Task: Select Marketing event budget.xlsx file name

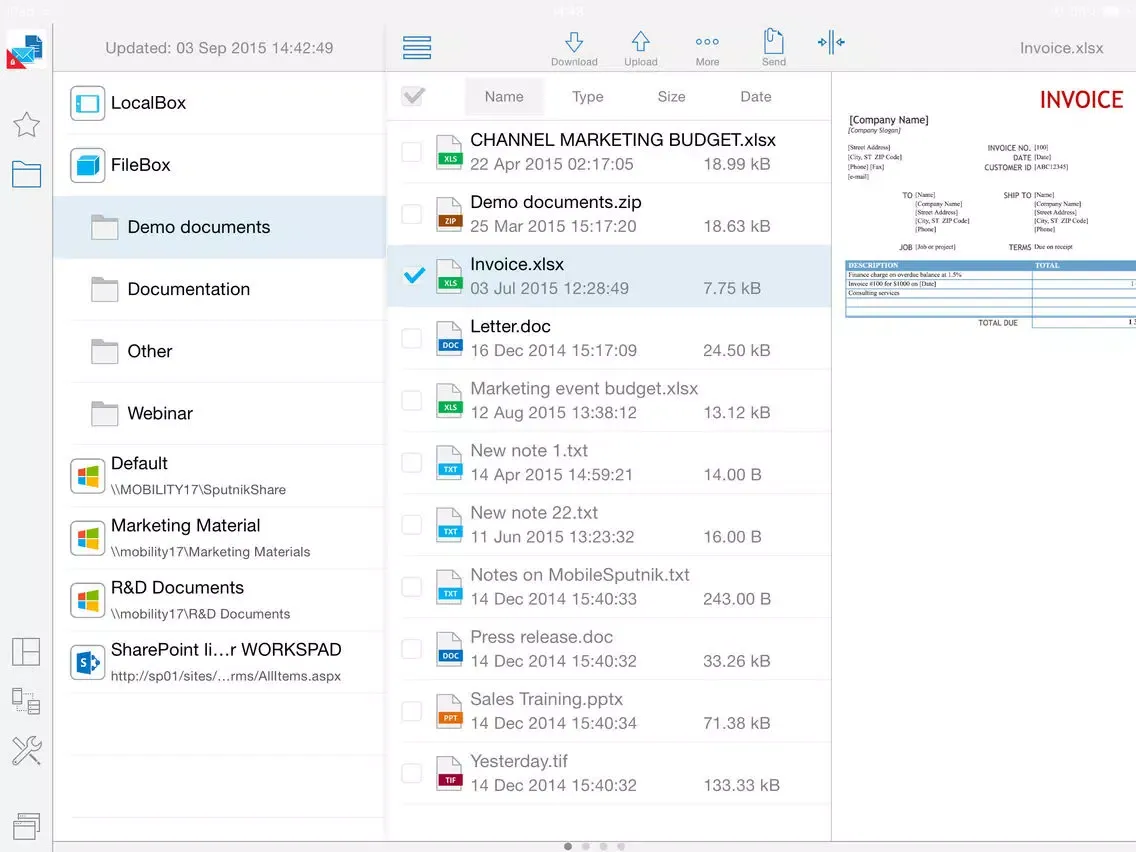Action: 584,388
